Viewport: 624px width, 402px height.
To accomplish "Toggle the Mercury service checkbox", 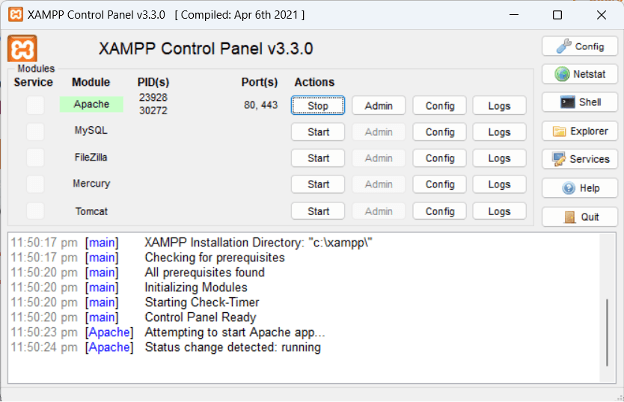I will click(x=35, y=184).
